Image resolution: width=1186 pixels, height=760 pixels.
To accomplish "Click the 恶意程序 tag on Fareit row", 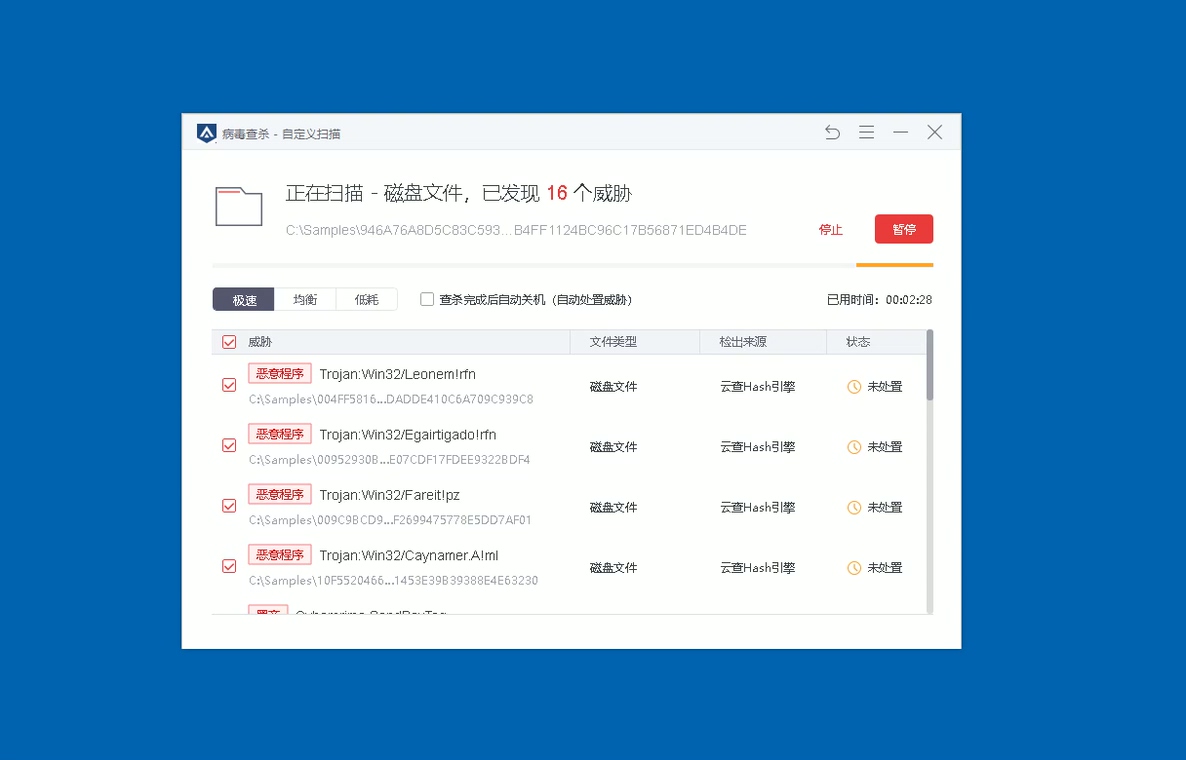I will coord(280,495).
